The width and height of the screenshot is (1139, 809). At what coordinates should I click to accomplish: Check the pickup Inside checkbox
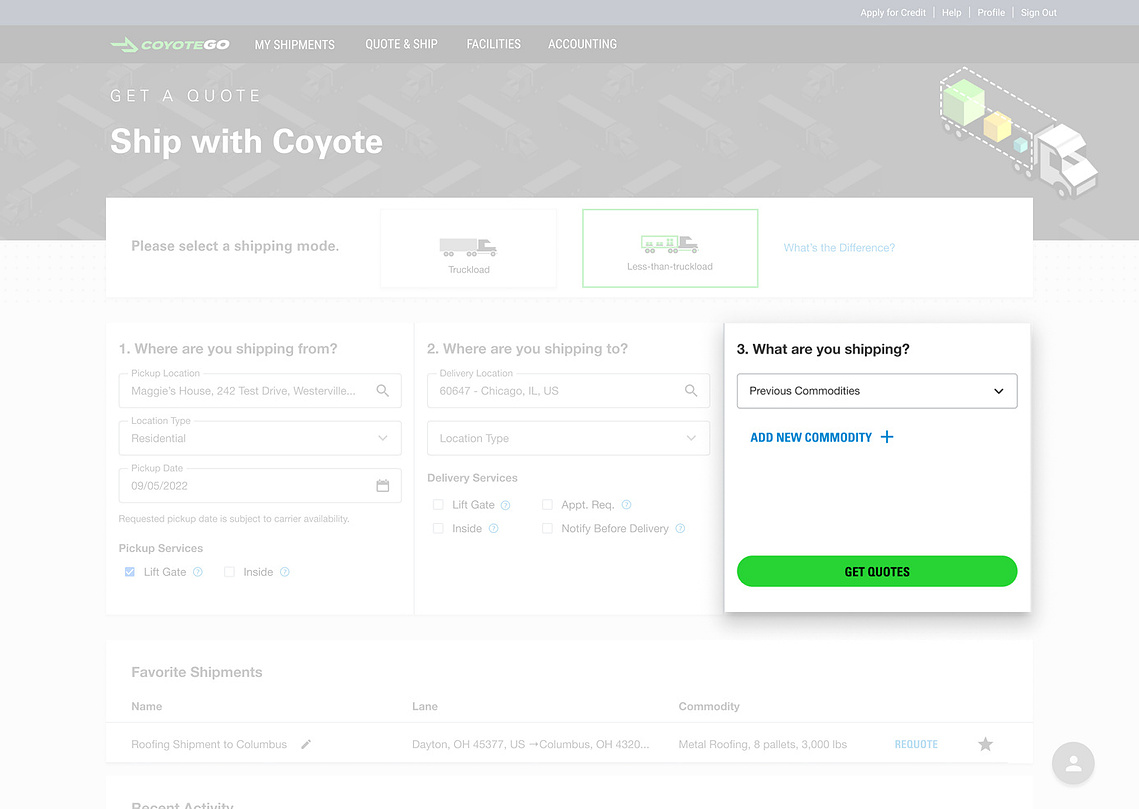pos(230,572)
